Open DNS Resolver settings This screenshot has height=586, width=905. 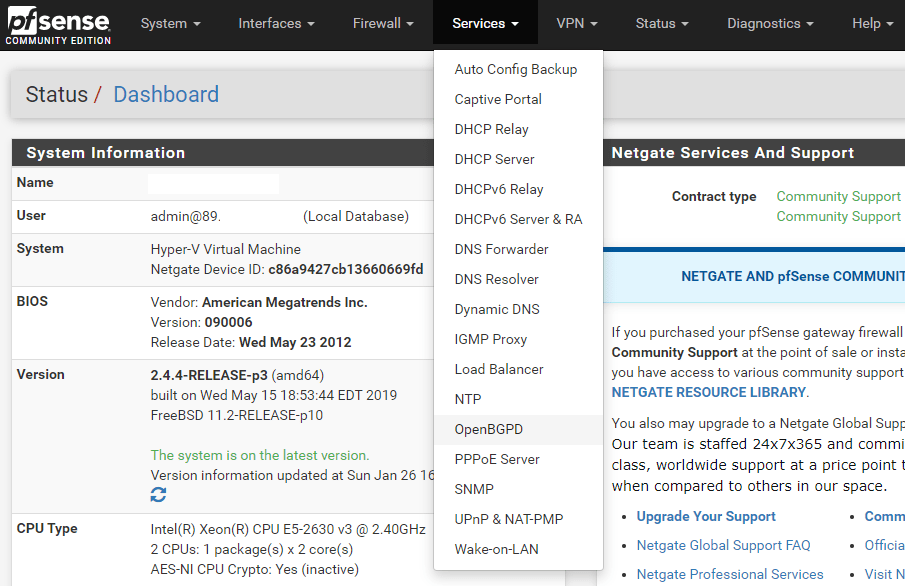(x=518, y=279)
